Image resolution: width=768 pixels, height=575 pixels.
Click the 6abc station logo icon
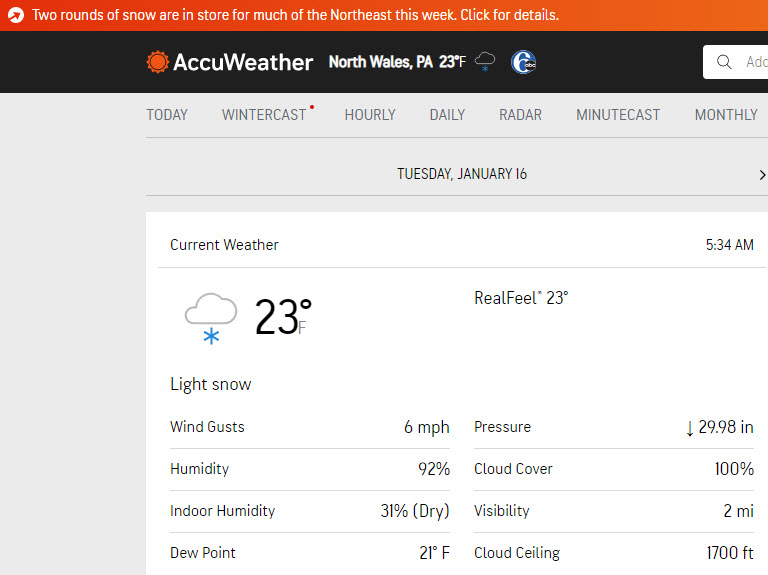[x=524, y=62]
